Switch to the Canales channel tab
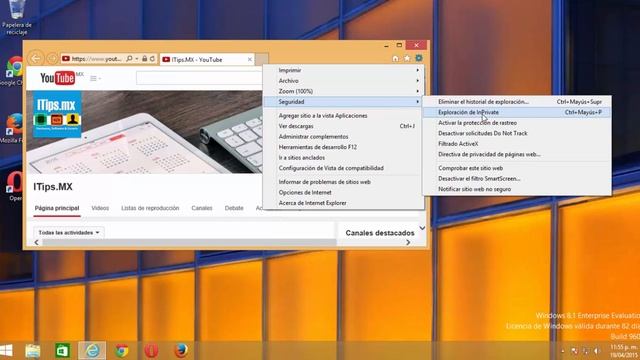This screenshot has width=640, height=360. [202, 208]
